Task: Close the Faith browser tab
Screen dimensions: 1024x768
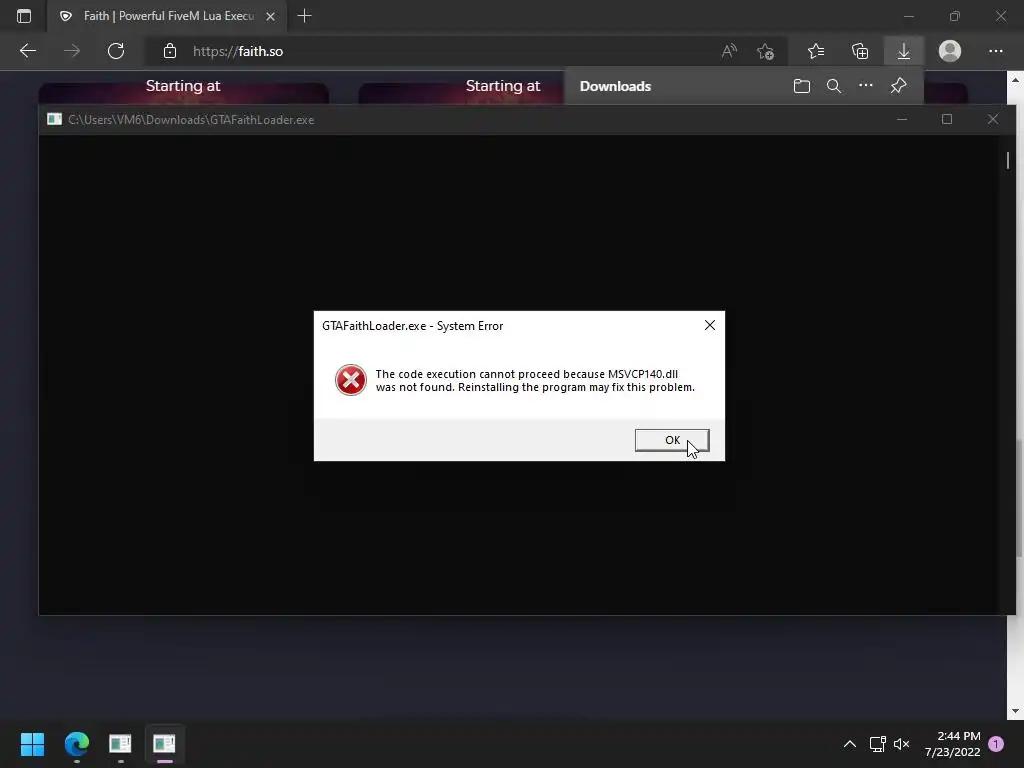Action: (270, 16)
